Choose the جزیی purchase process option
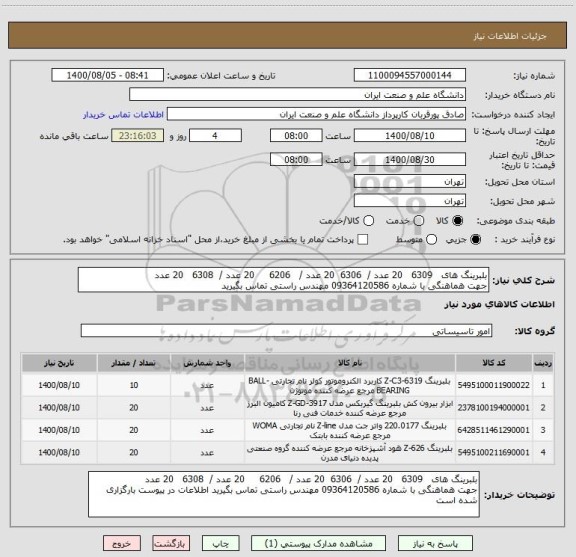576x557 pixels. (476, 240)
